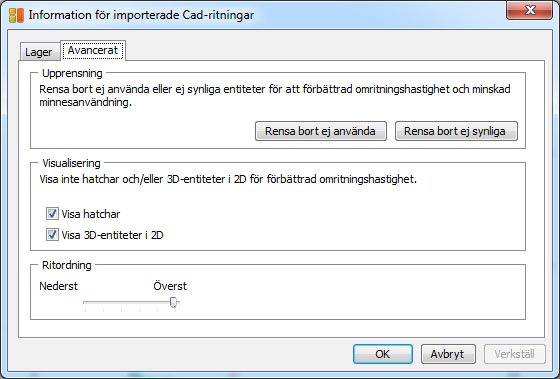Click the Upprensning description text
This screenshot has height=379, width=560.
275,96
